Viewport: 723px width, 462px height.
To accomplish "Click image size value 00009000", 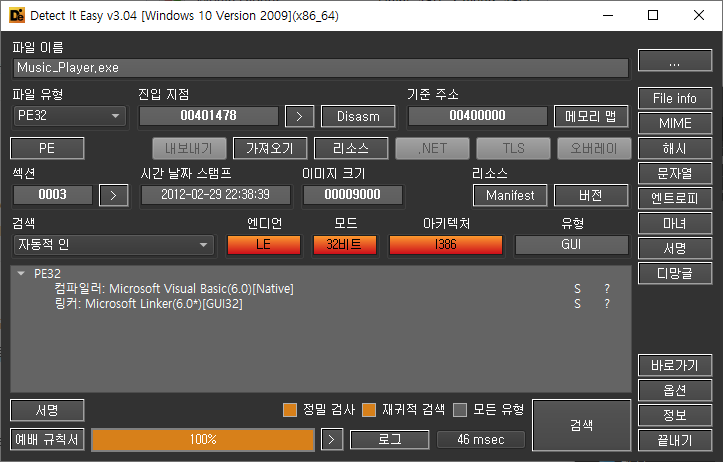I will 352,195.
